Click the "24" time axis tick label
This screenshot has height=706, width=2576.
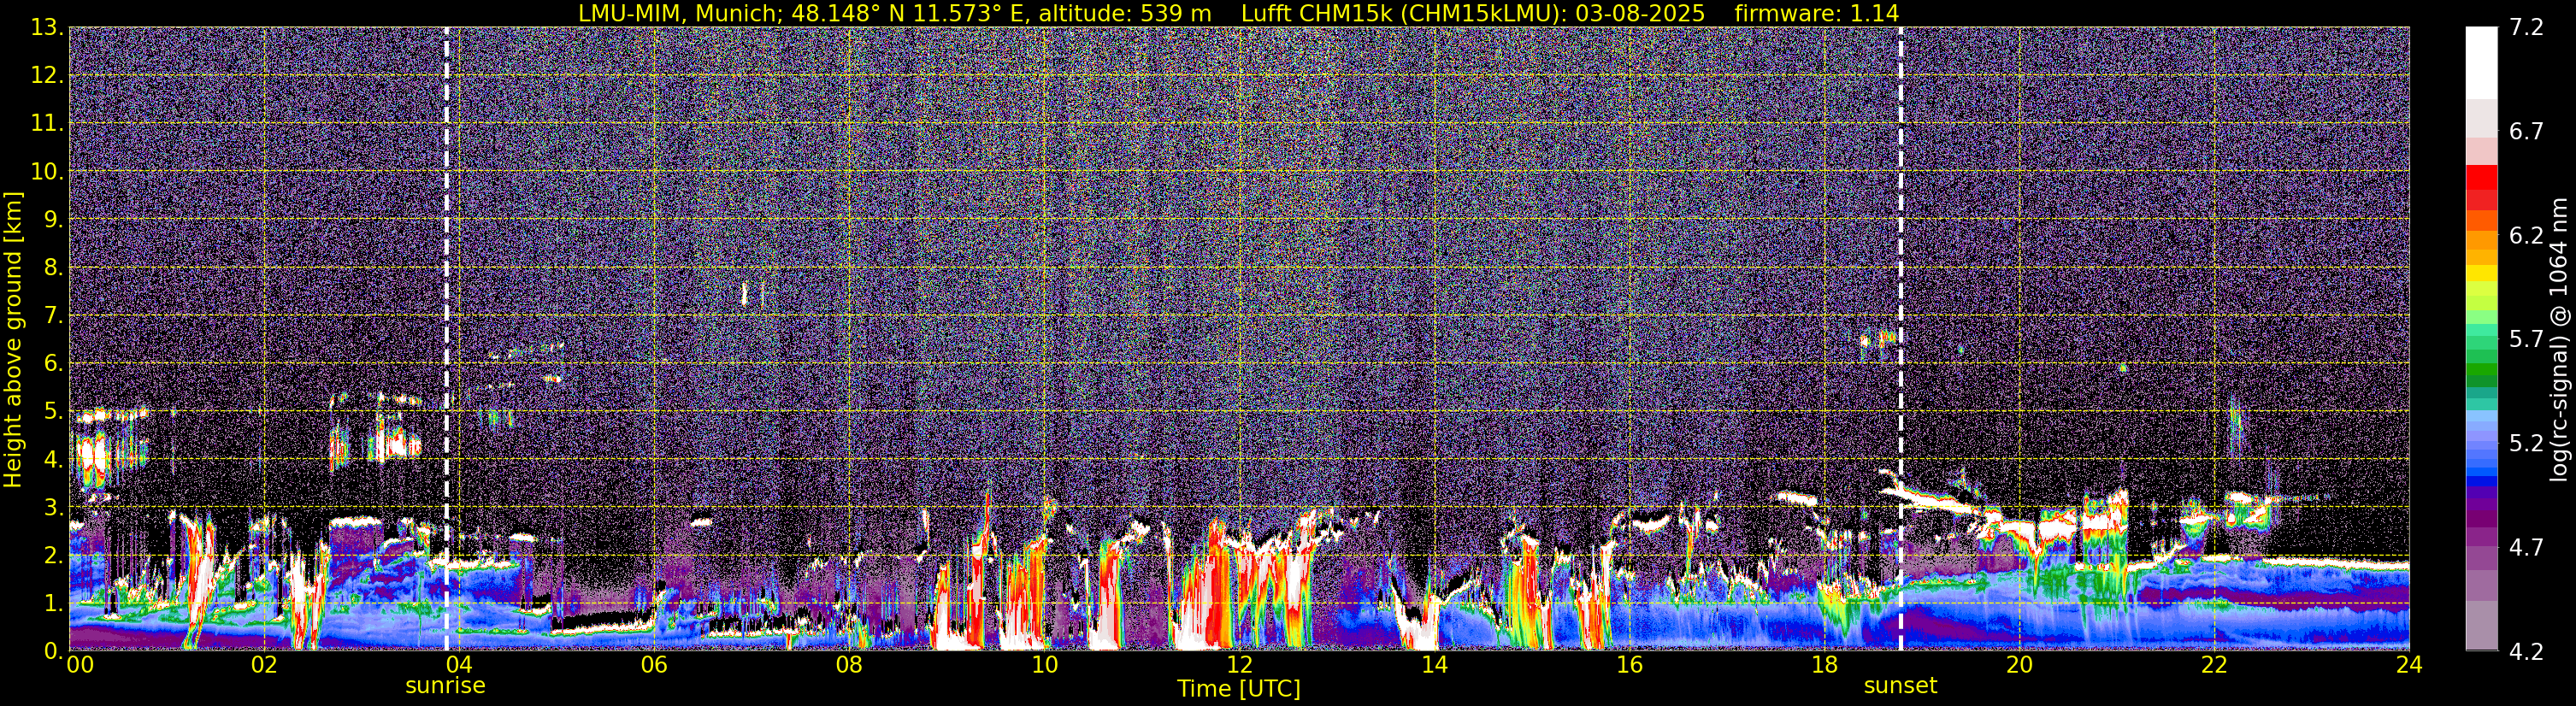point(2409,665)
